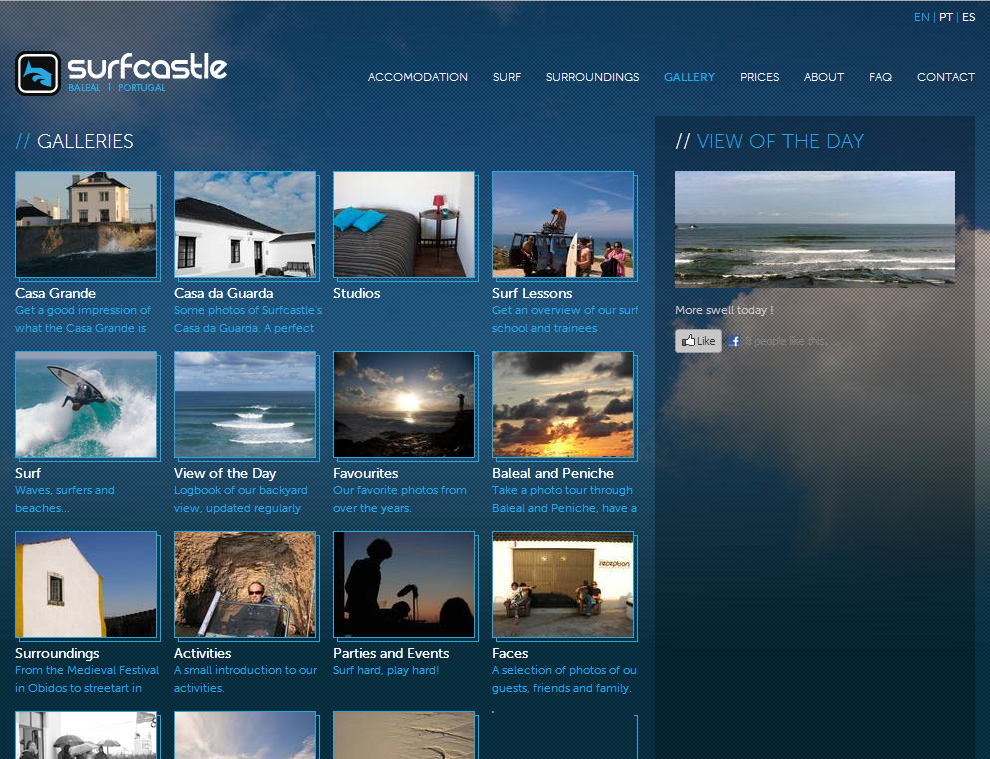Switch language to PT
The width and height of the screenshot is (990, 759).
click(x=945, y=17)
